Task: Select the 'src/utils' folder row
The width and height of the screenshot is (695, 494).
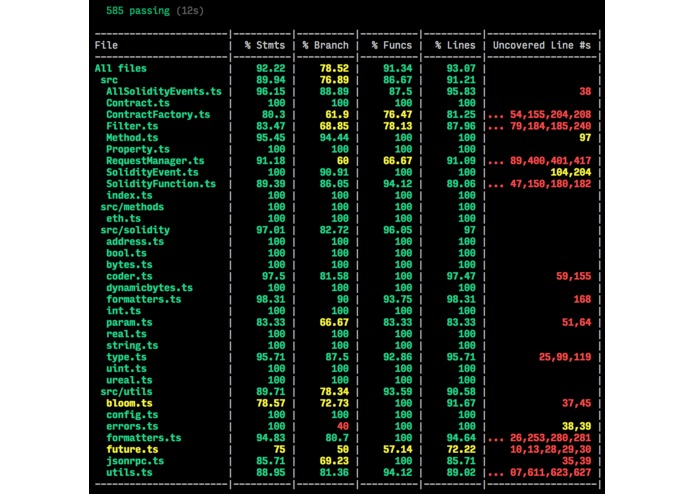Action: [x=126, y=392]
